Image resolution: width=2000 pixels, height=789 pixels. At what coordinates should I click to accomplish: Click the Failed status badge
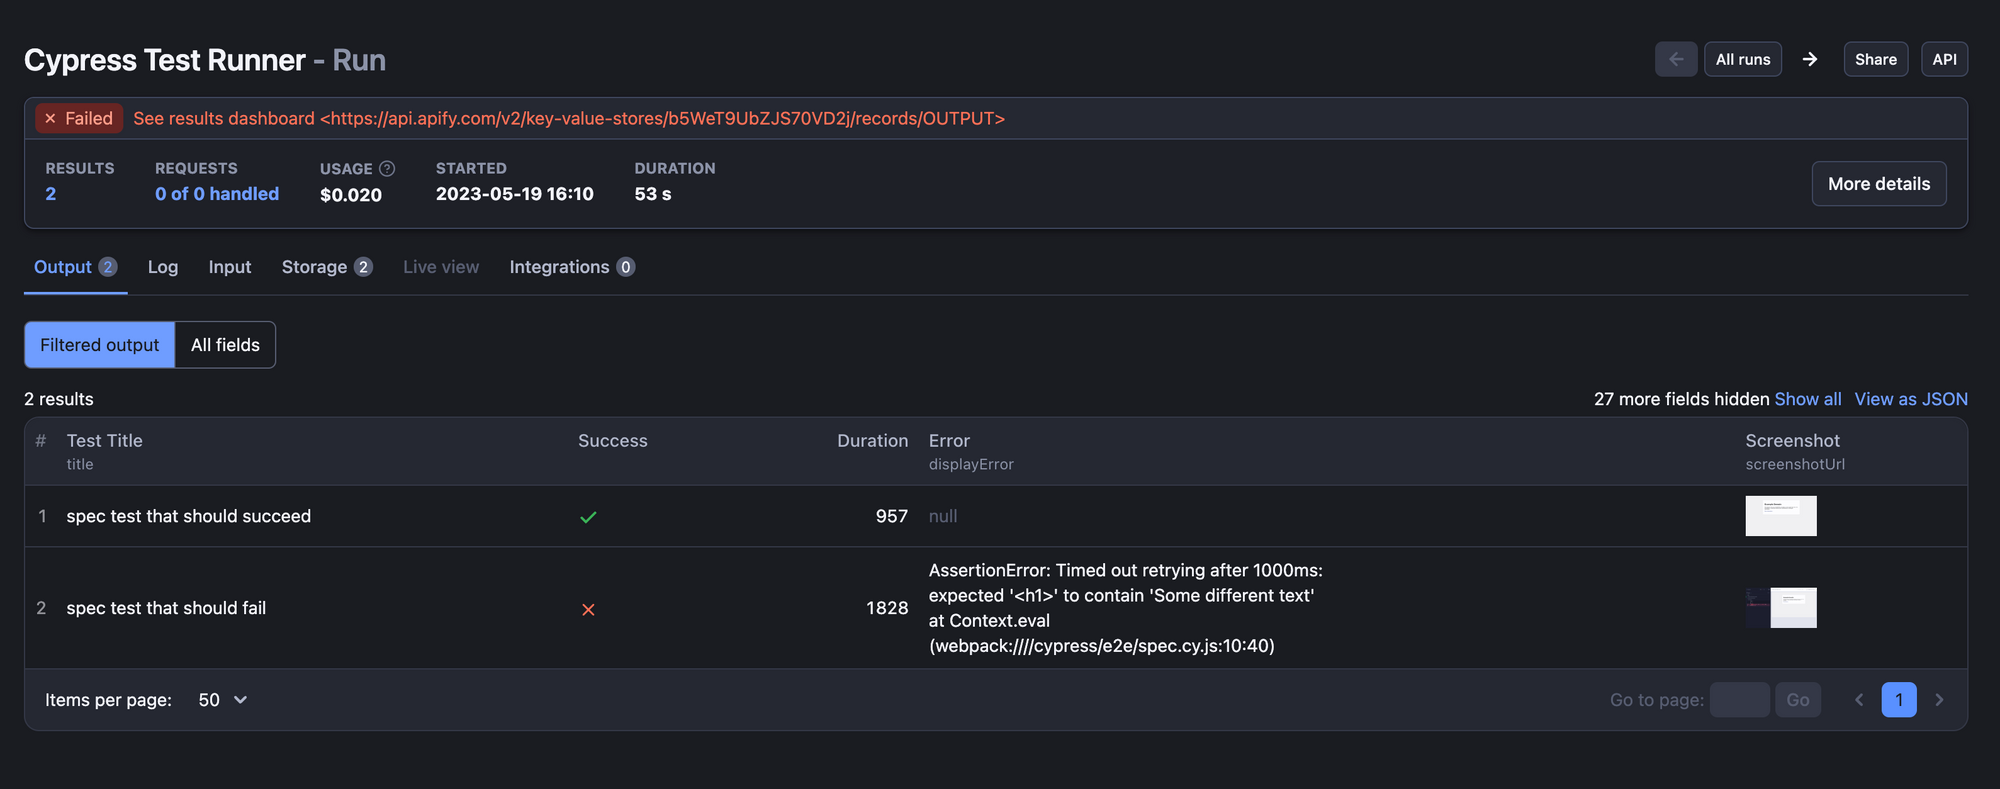(x=79, y=118)
